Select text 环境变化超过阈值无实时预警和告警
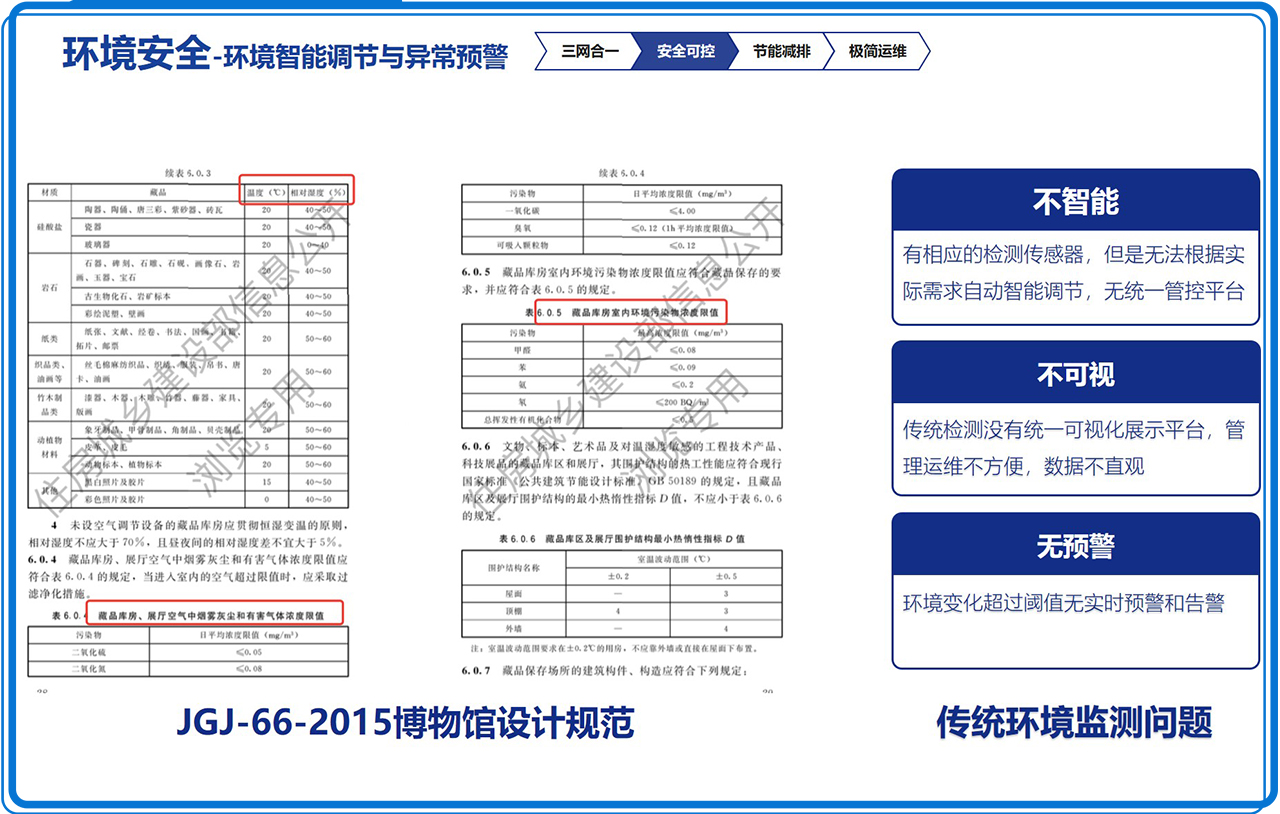Screen dimensions: 1280x814 (1063, 603)
